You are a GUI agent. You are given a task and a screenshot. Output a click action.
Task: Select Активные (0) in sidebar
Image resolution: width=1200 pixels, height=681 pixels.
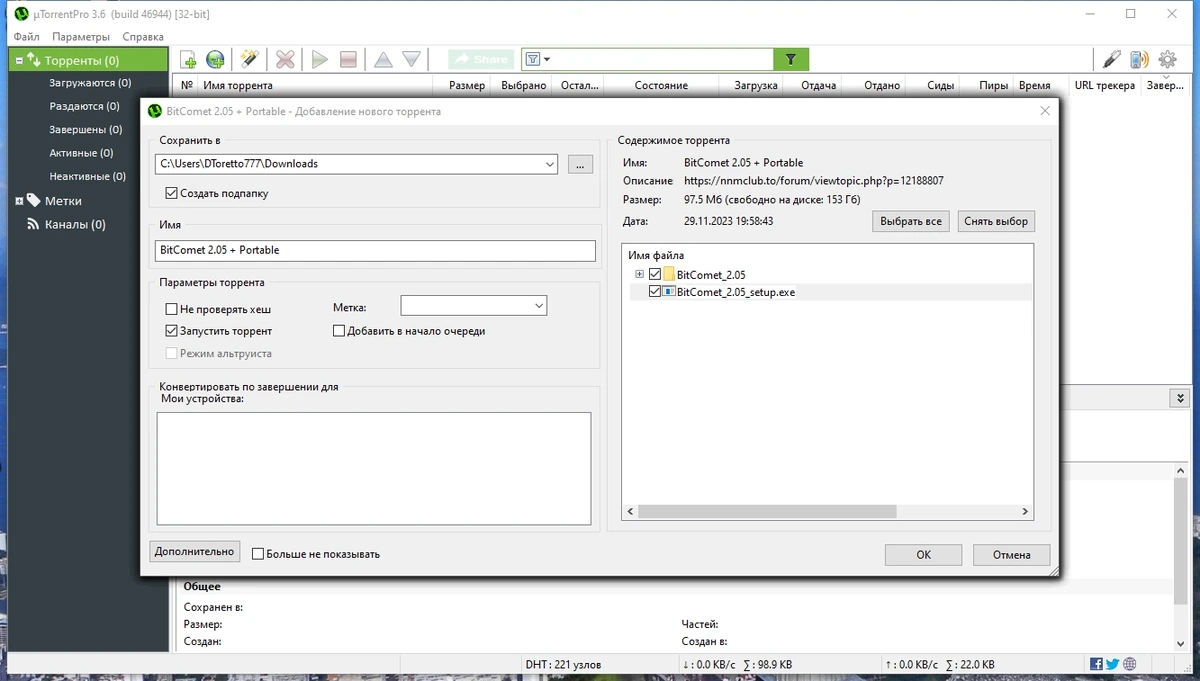tap(83, 153)
